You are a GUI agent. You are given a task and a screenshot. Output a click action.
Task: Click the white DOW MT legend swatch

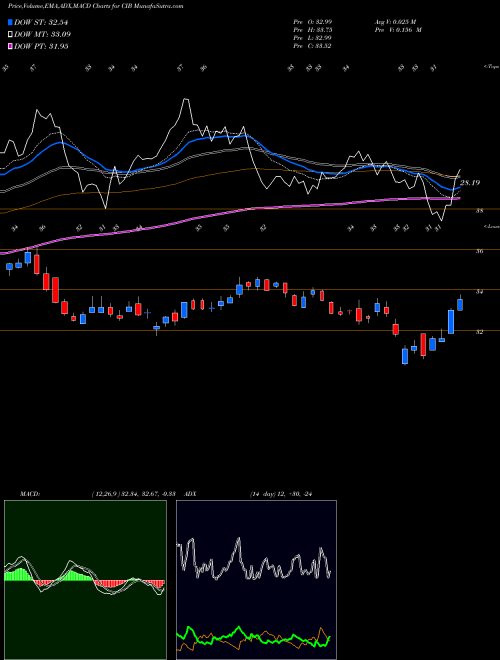tap(10, 35)
